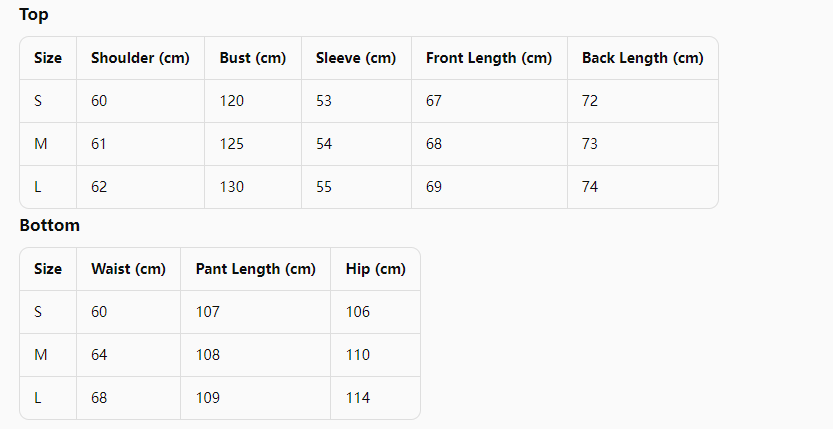Click the Top section heading
This screenshot has height=429, width=833.
pos(34,14)
